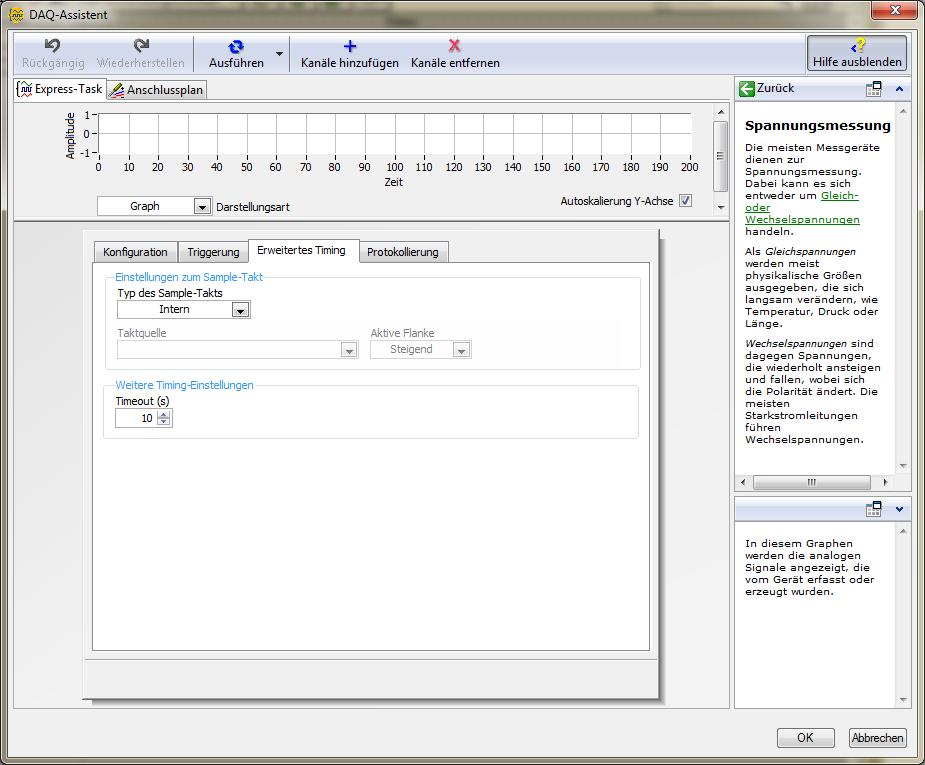The image size is (925, 765).
Task: Open the Aktive Flanke dropdown
Action: pos(461,350)
